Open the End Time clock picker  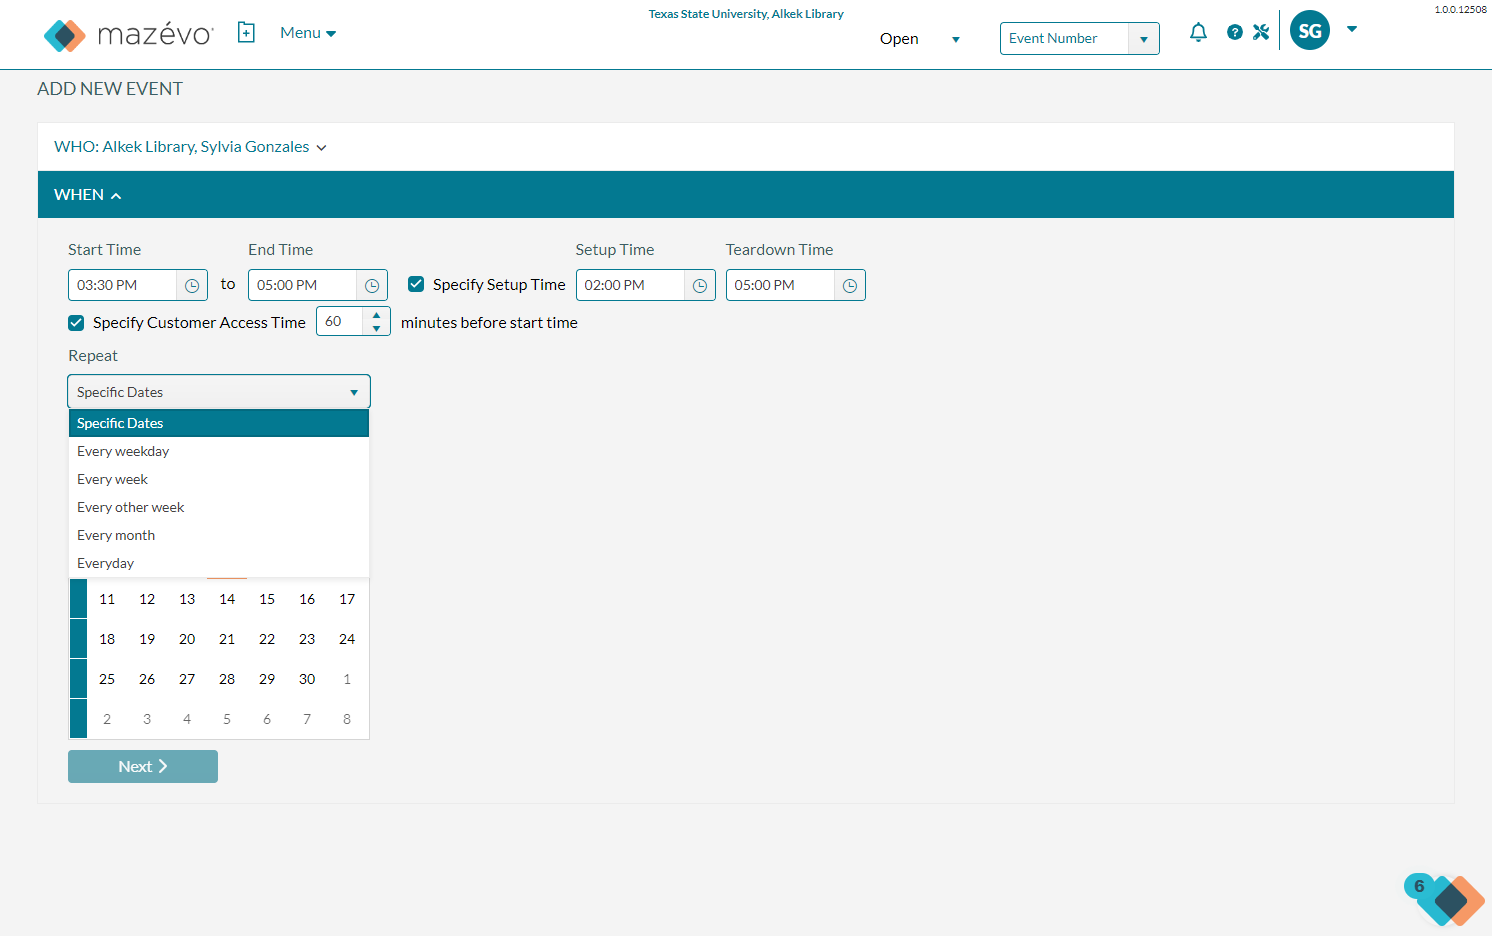(x=372, y=285)
